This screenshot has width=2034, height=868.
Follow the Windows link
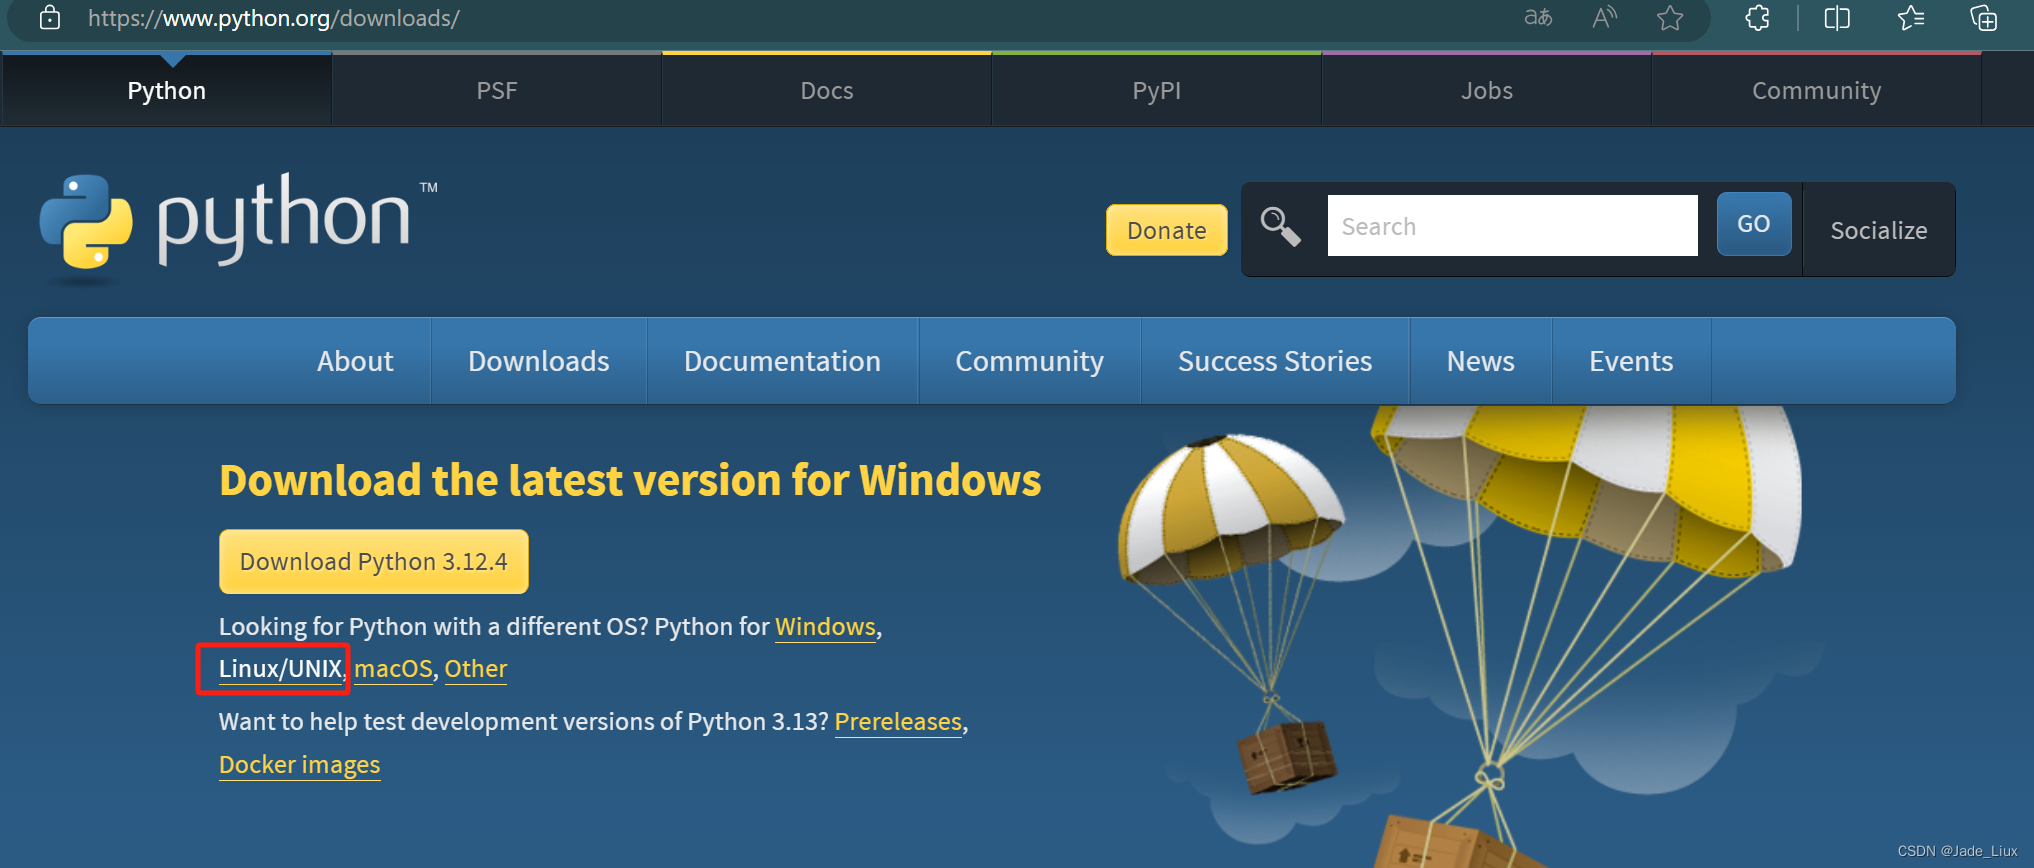pyautogui.click(x=826, y=627)
